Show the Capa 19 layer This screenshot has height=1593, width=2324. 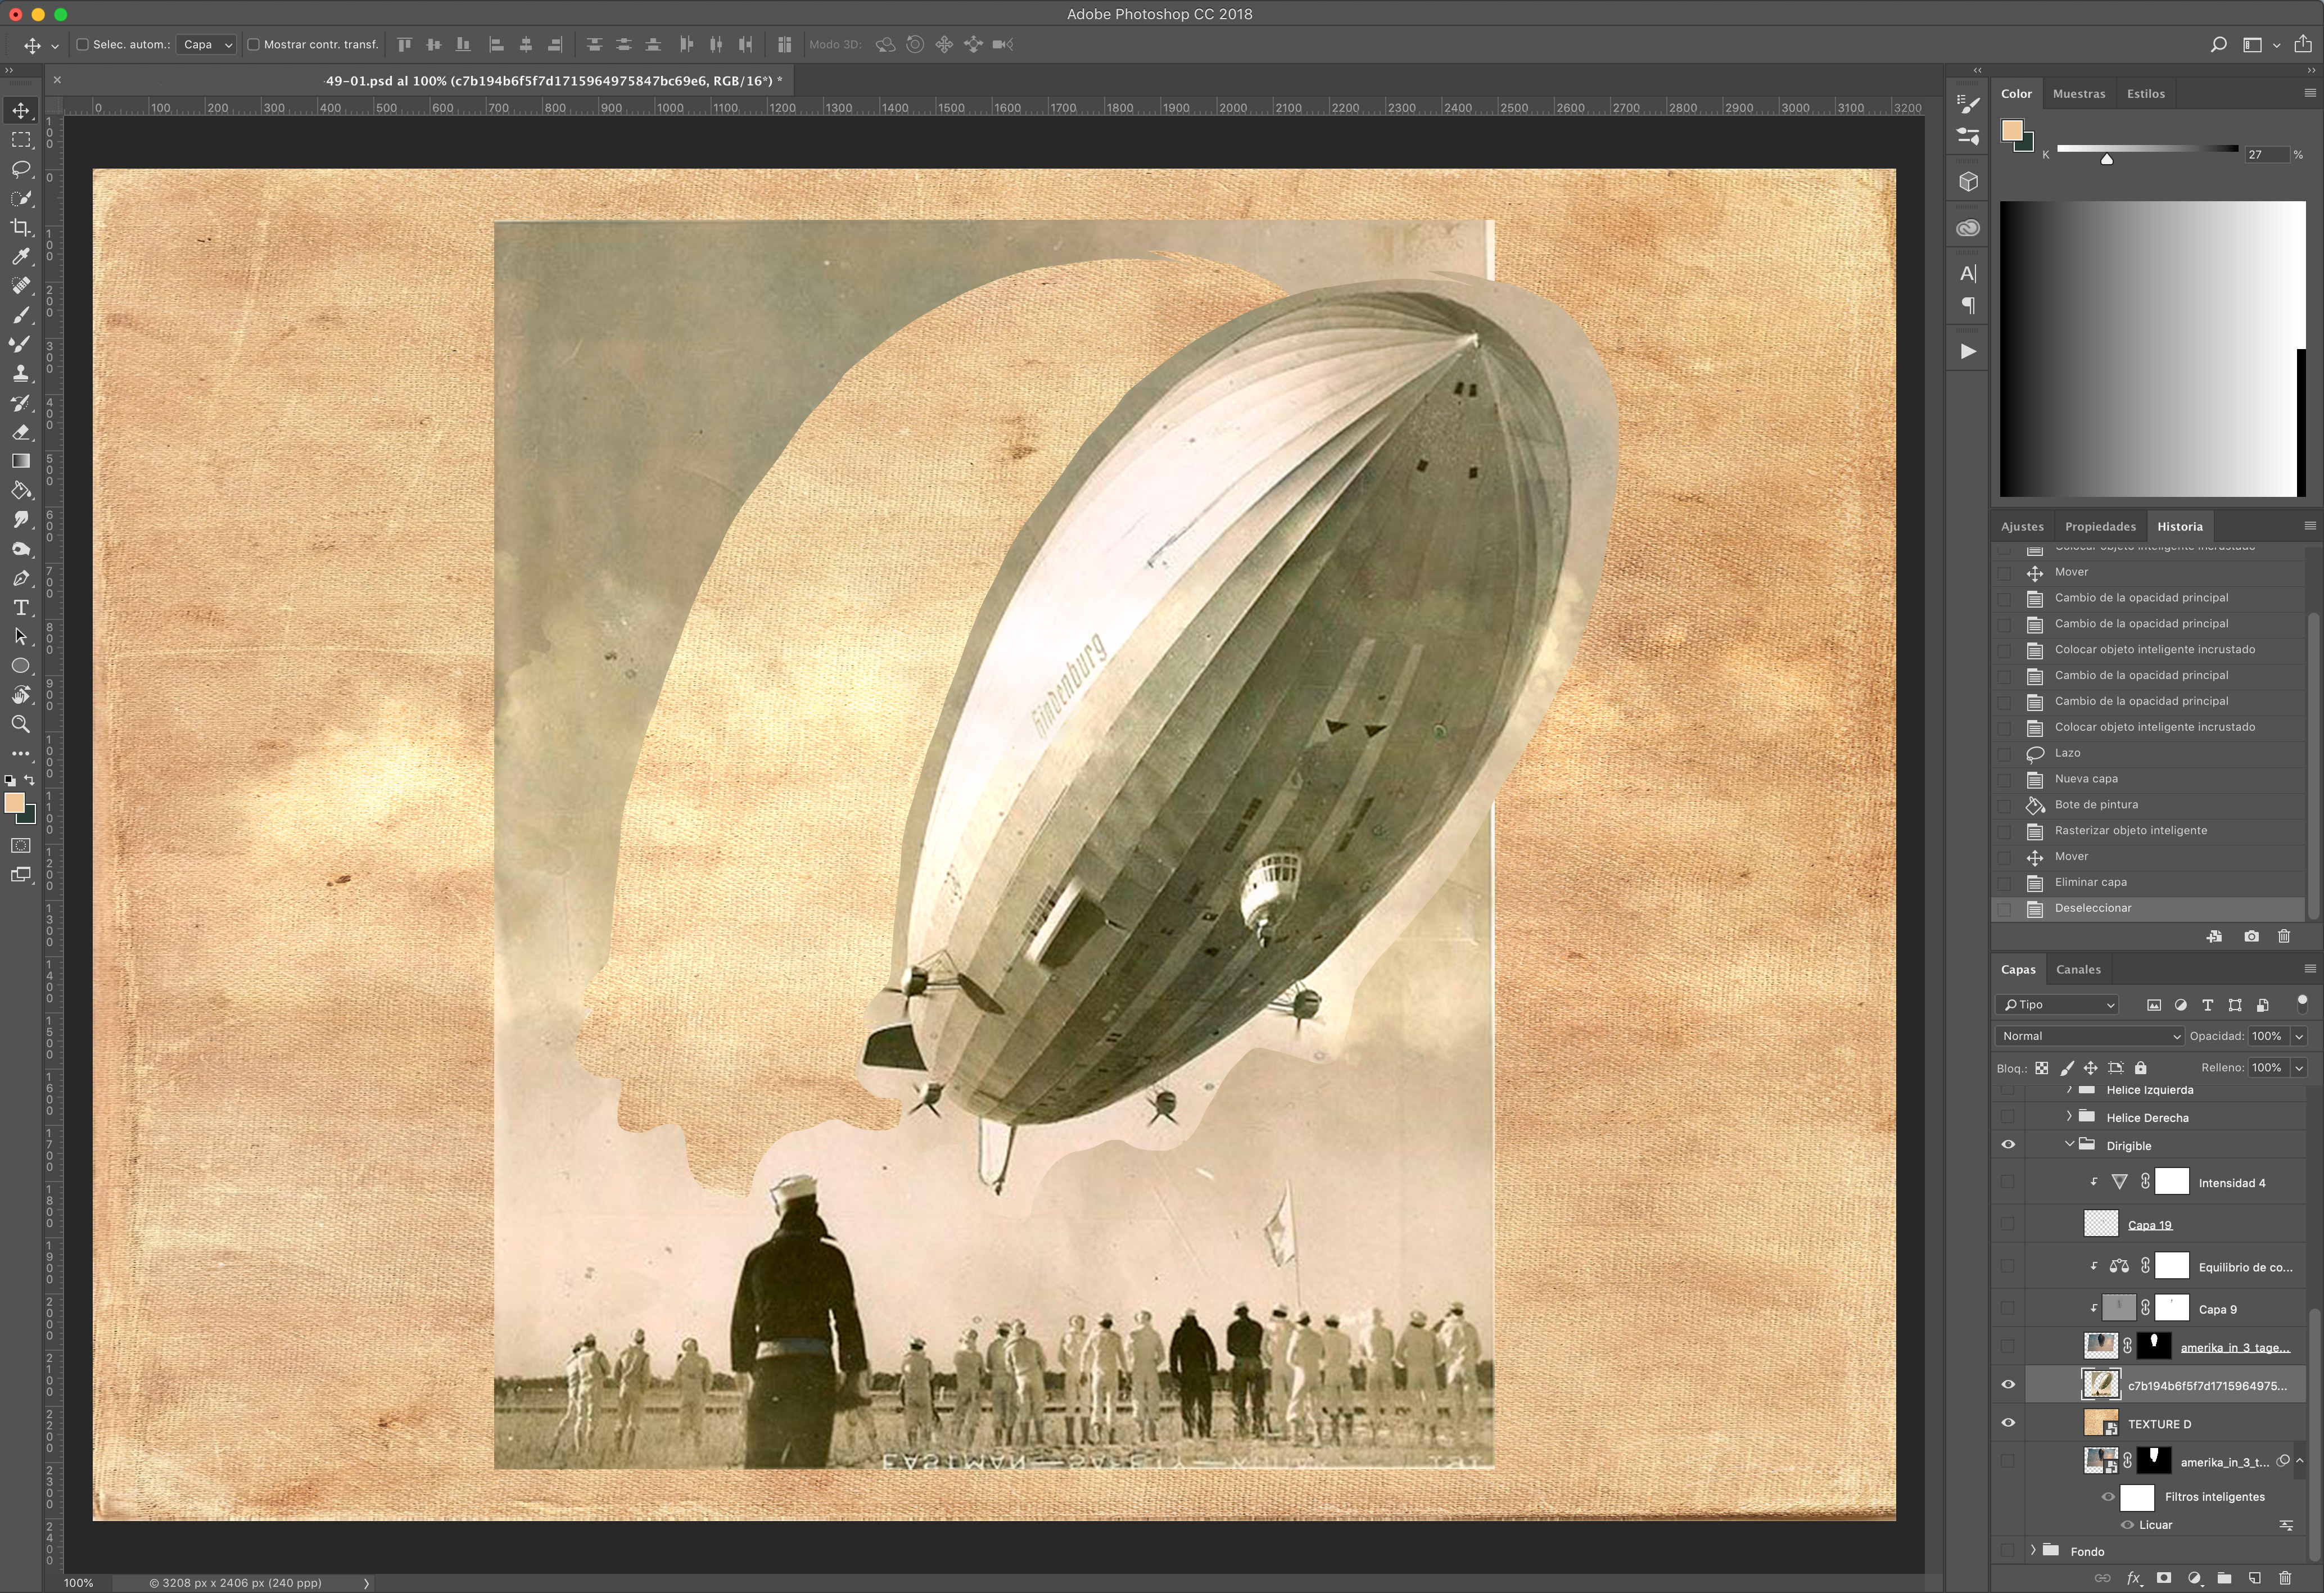[x=2008, y=1224]
